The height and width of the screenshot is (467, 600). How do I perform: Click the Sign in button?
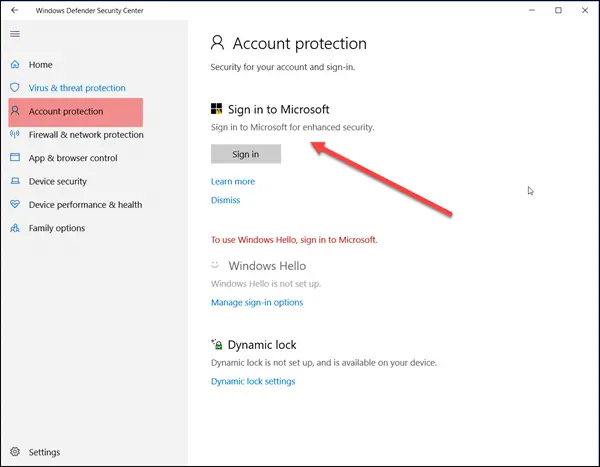click(246, 154)
